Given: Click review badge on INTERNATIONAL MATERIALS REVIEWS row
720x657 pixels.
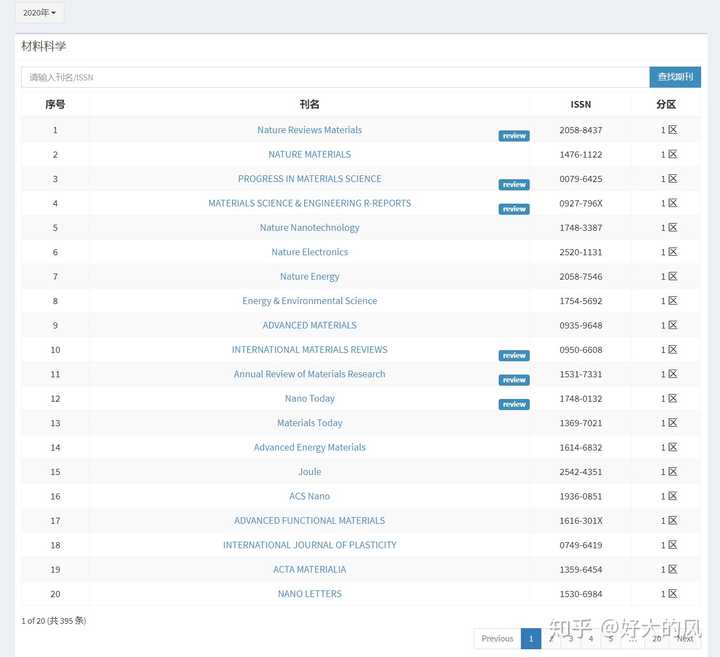Looking at the screenshot, I should (514, 355).
